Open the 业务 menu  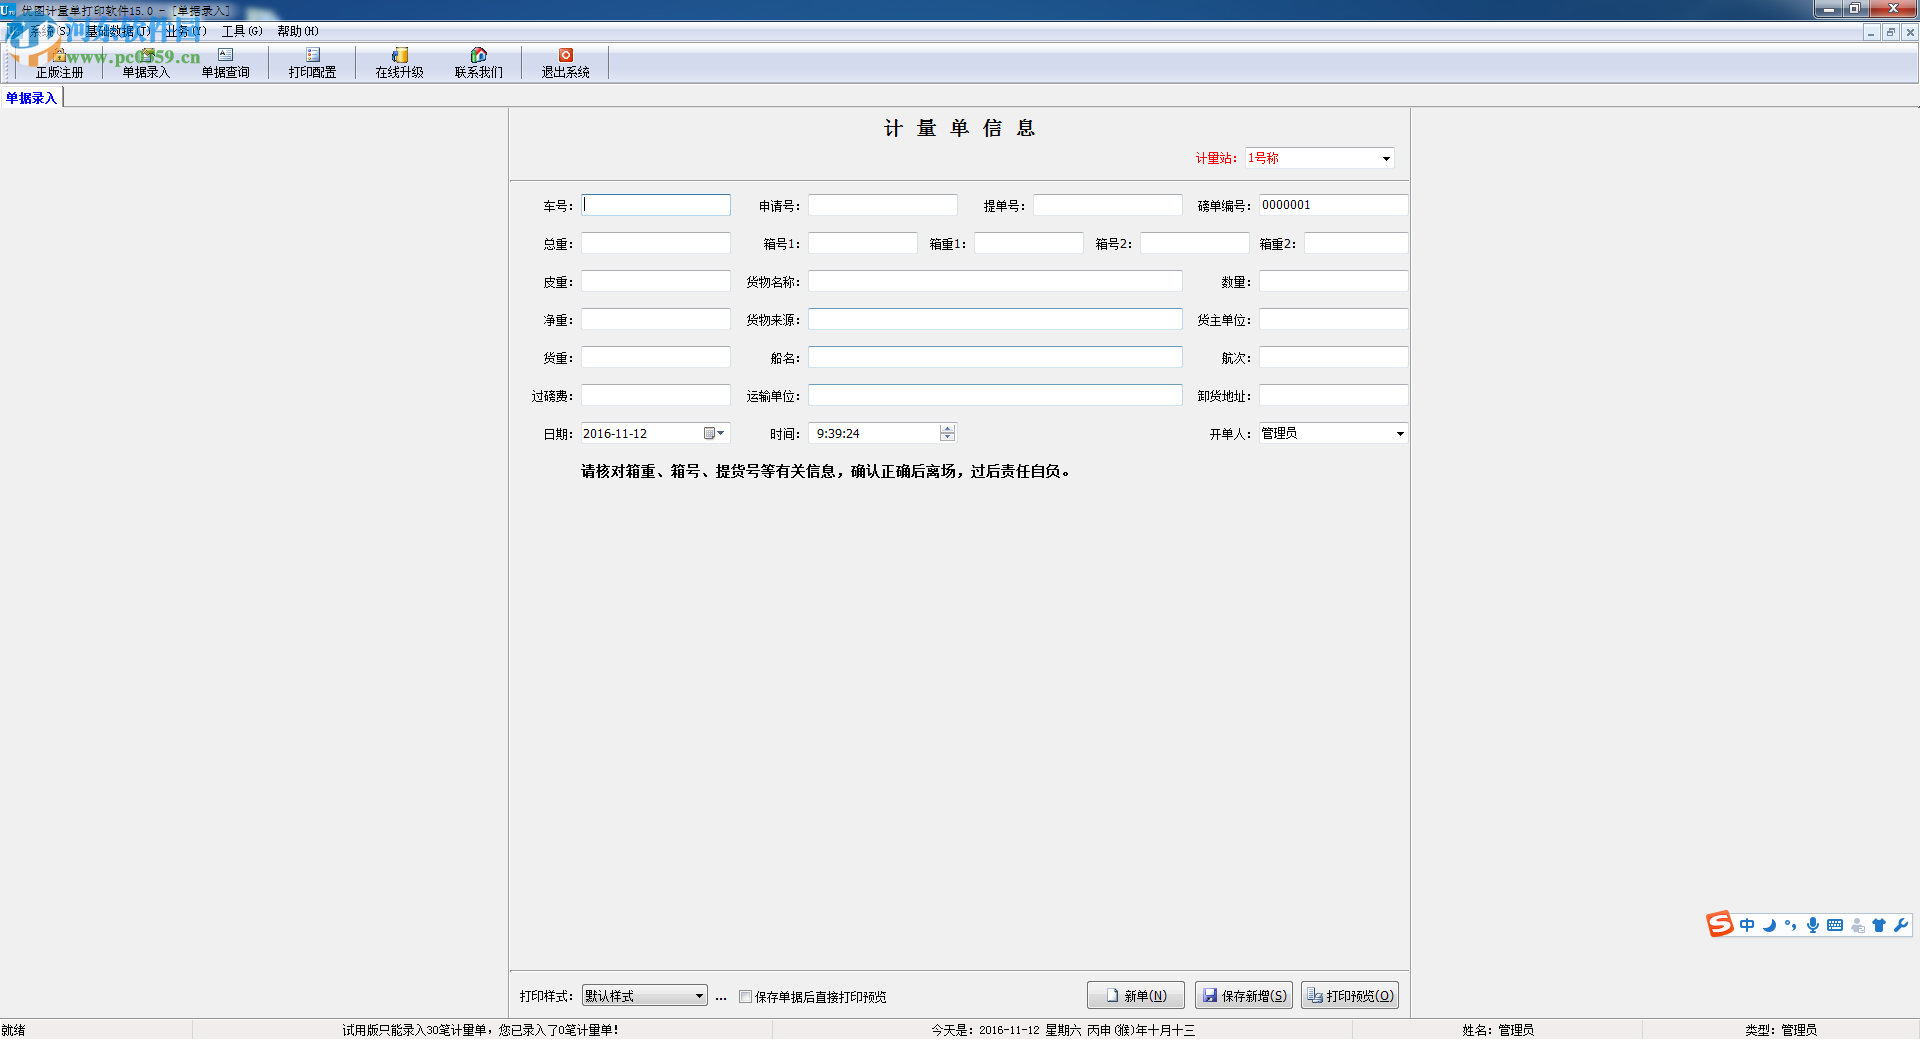point(186,31)
